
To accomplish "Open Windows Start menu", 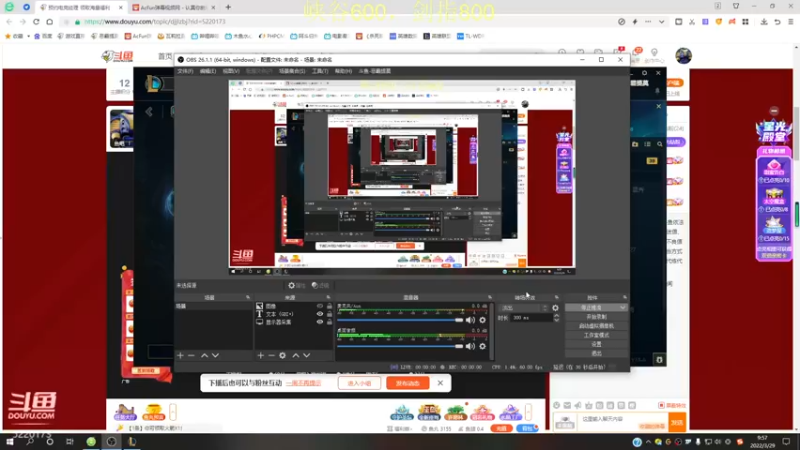I will click(10, 441).
